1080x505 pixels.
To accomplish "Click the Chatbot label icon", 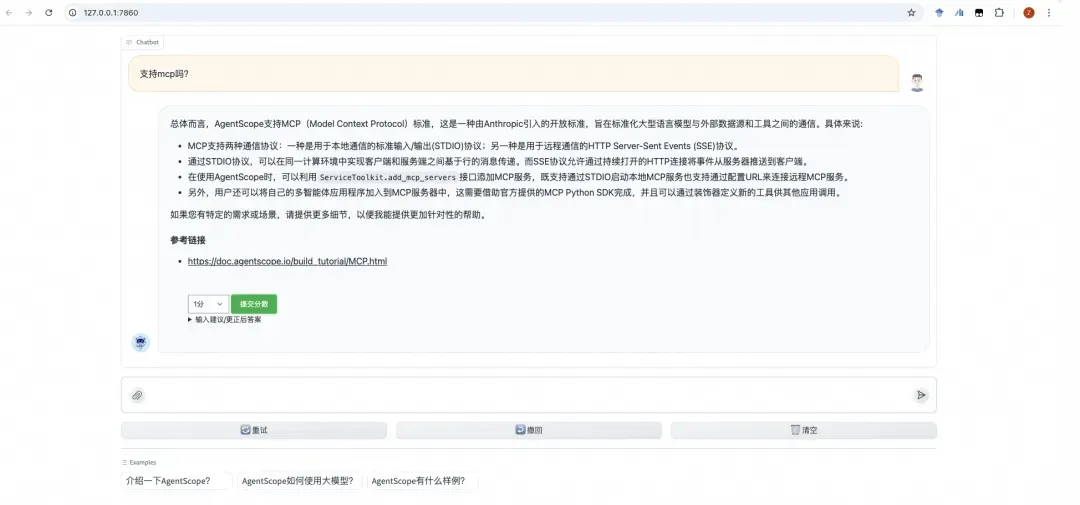I will [x=129, y=42].
